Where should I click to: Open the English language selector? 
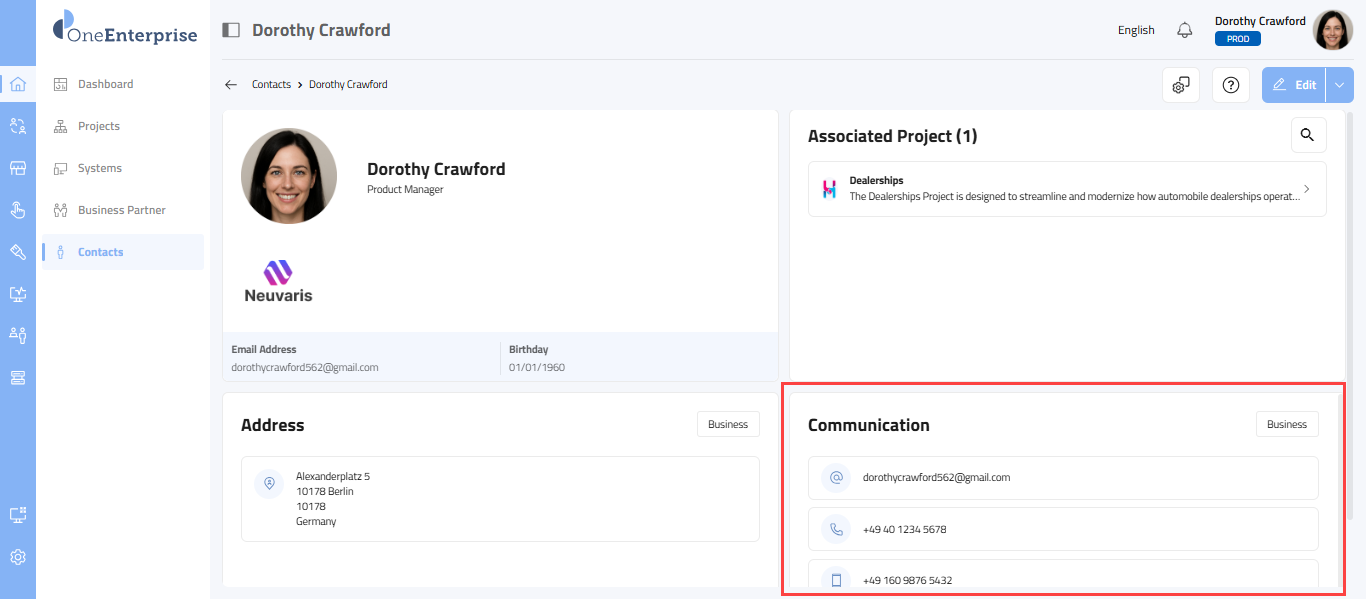click(x=1136, y=30)
